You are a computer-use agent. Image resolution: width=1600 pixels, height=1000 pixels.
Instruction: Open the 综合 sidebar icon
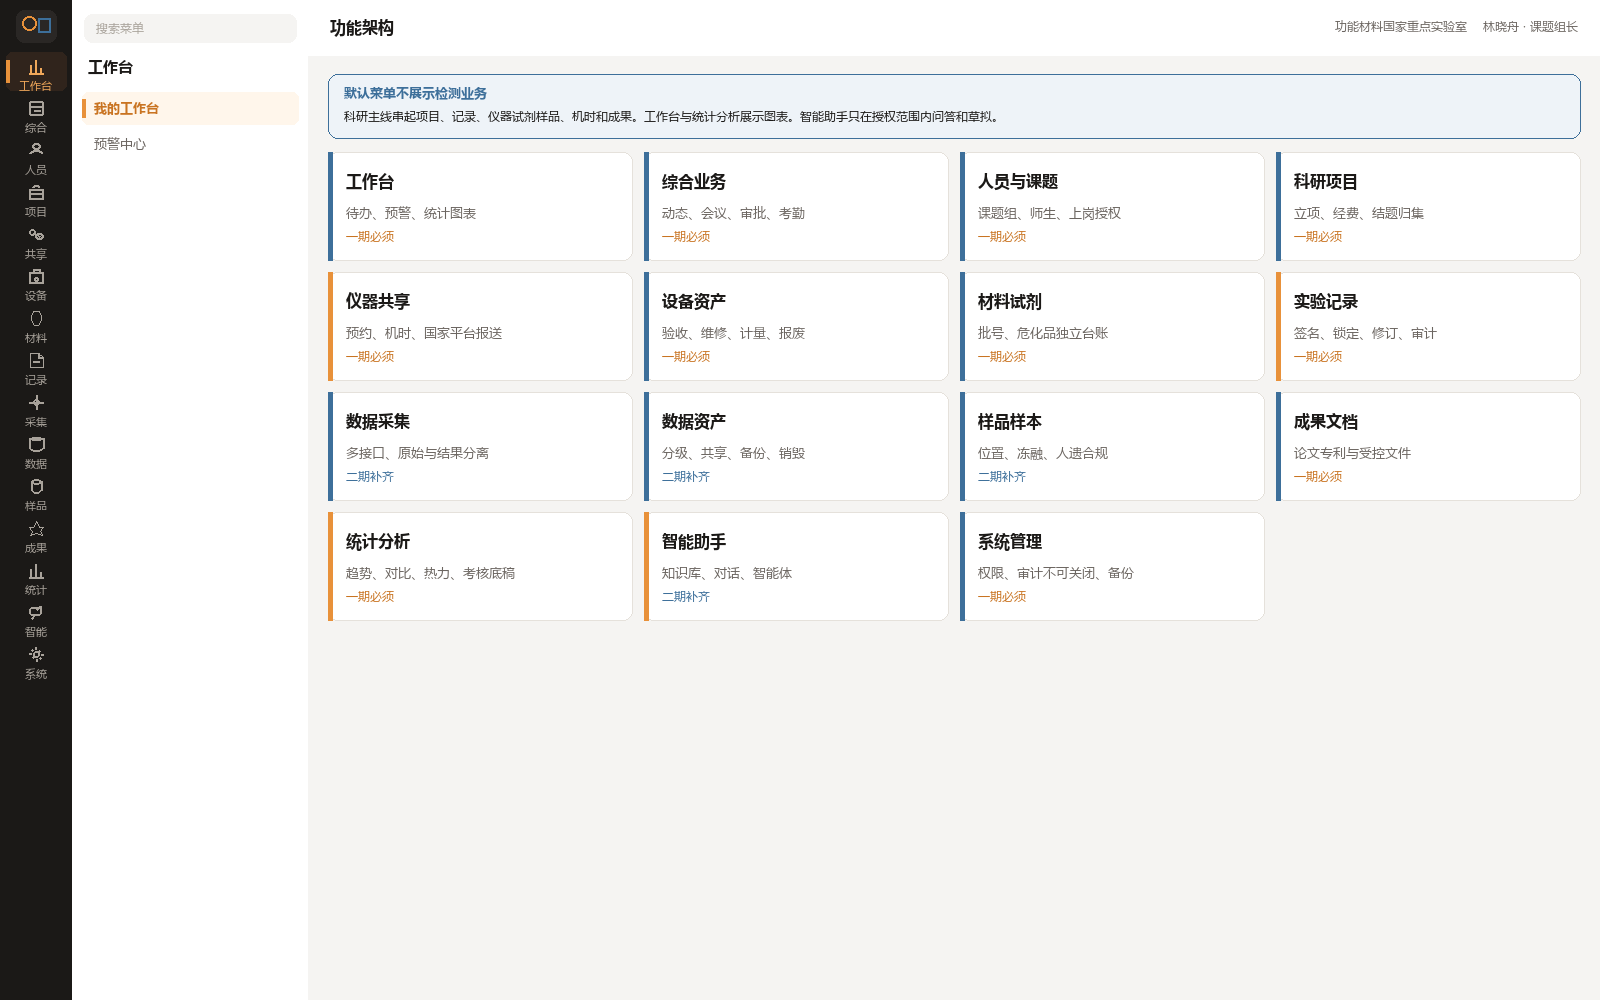click(x=36, y=116)
